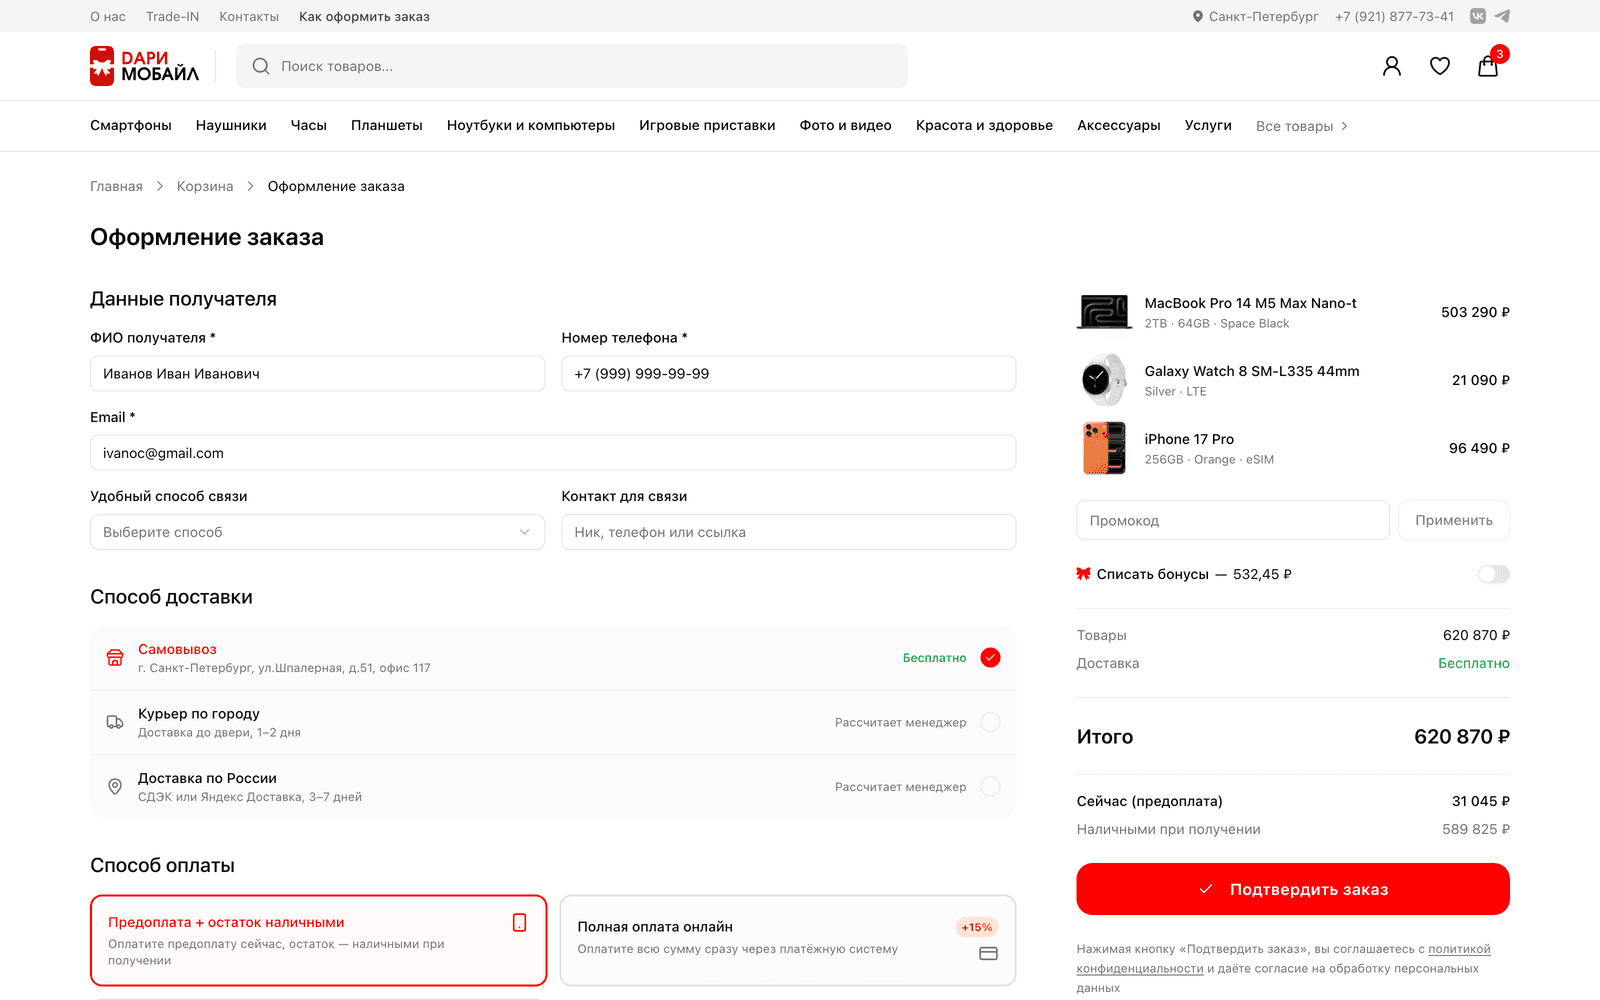Open the Аксессуары category
The image size is (1600, 1000).
(x=1119, y=126)
